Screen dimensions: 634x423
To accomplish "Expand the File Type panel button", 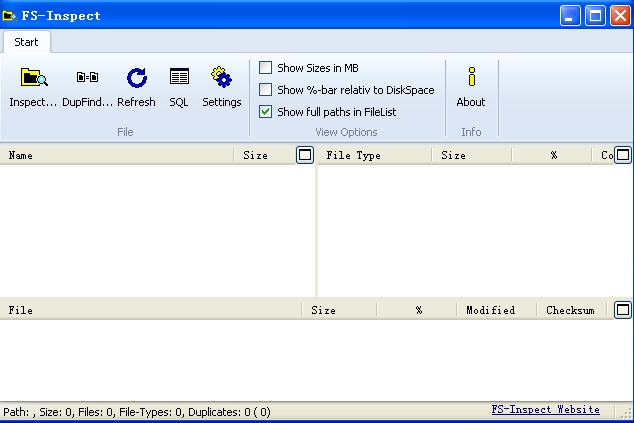I will click(x=622, y=155).
